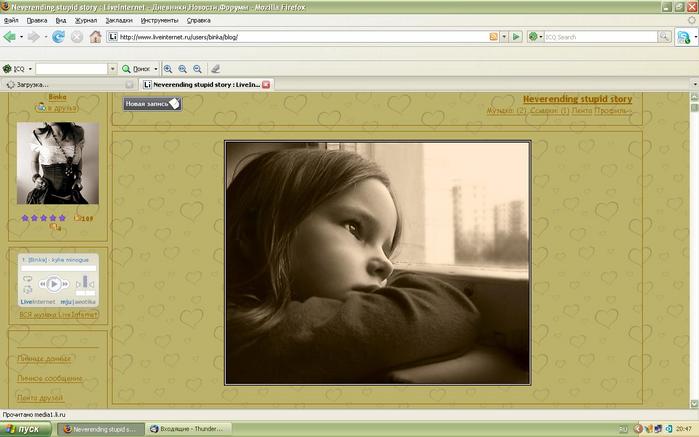Open the Лента link in blog header

[x=582, y=110]
